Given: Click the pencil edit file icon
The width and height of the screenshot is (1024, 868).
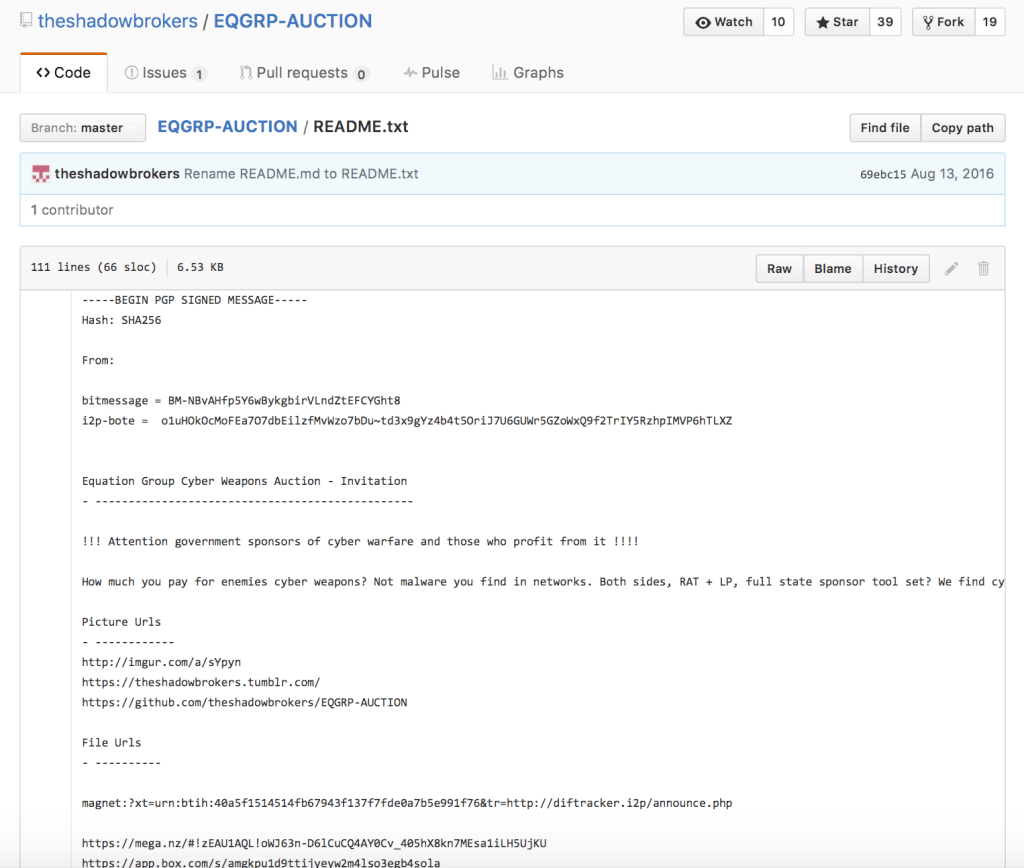Looking at the screenshot, I should [x=952, y=268].
